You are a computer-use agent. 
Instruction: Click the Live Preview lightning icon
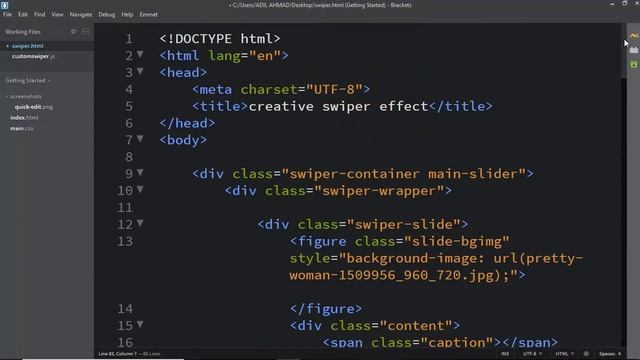click(633, 36)
